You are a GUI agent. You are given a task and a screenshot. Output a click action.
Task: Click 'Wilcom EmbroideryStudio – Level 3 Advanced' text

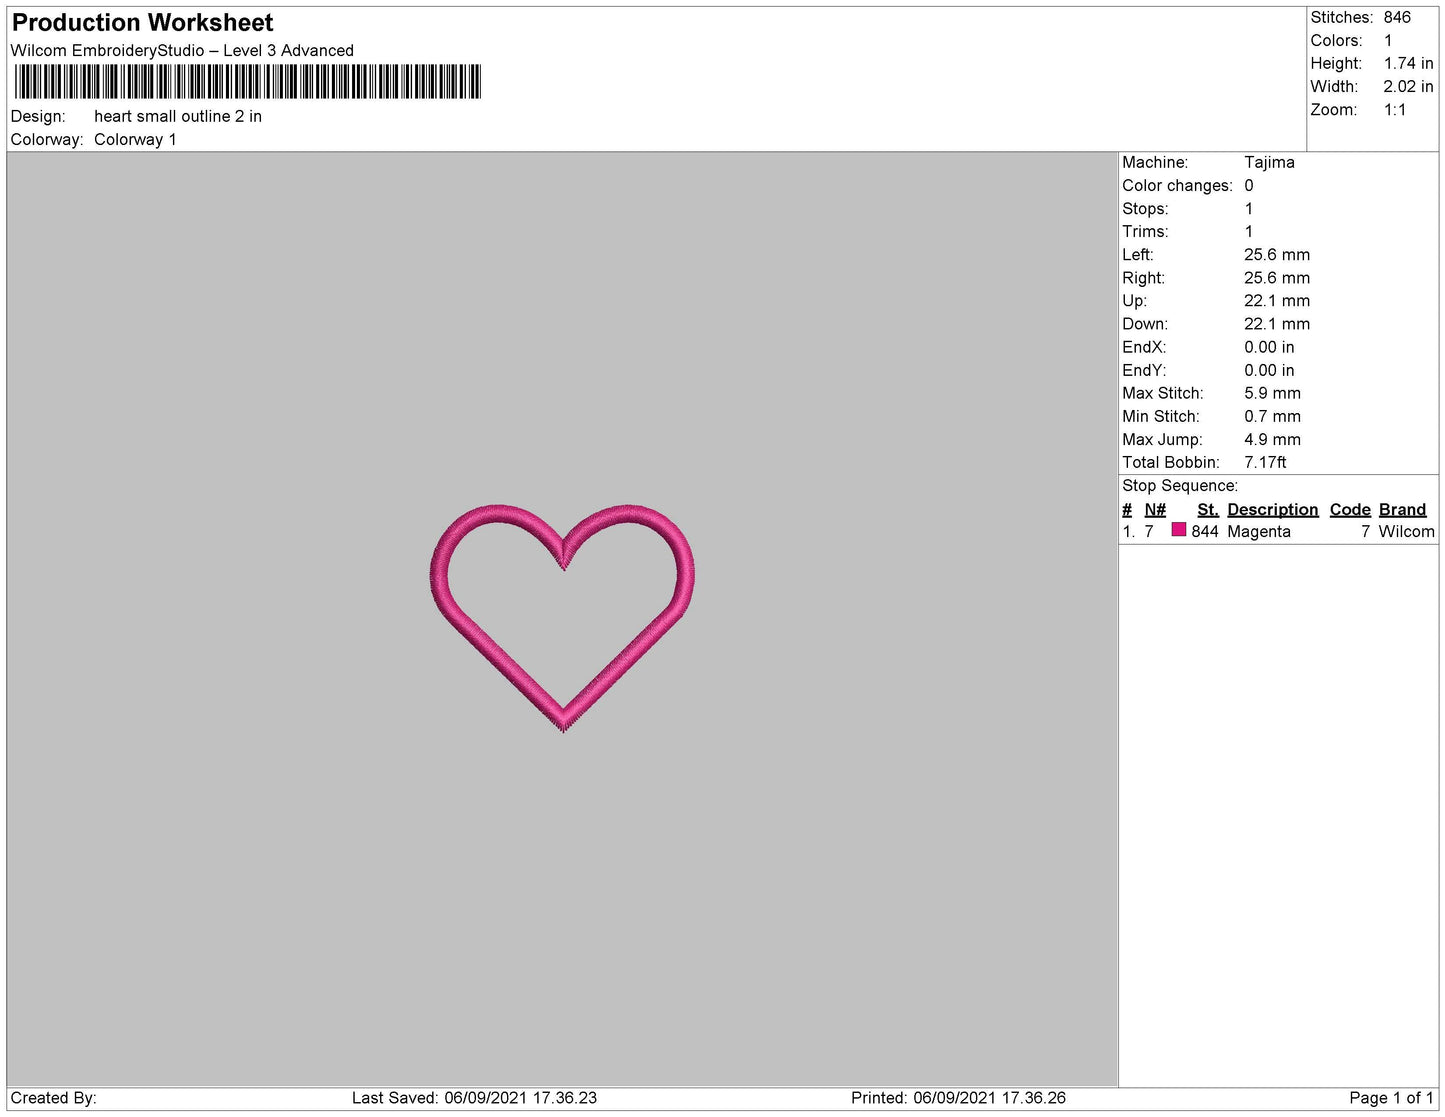click(182, 51)
